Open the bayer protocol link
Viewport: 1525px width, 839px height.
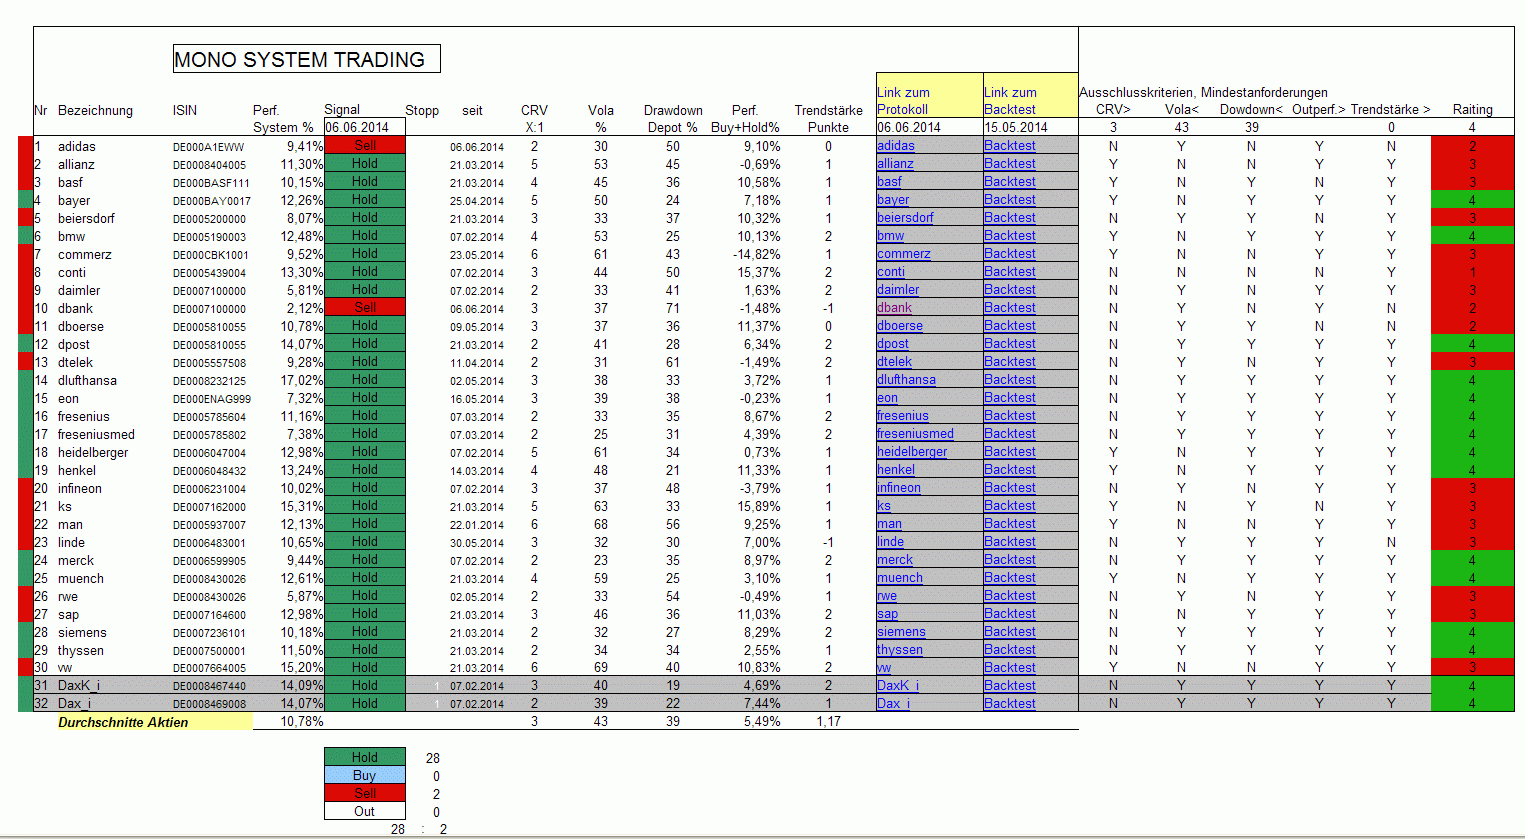point(893,200)
